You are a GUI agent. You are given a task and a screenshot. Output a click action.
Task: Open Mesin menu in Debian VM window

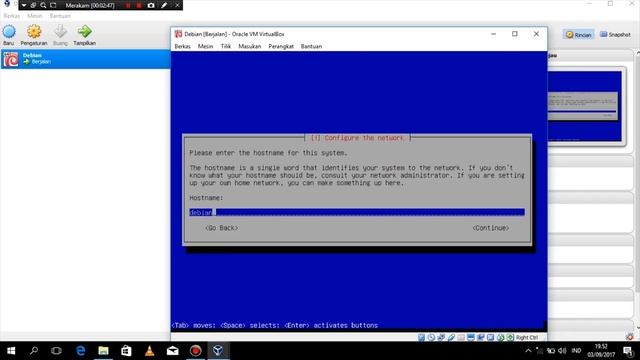pos(205,46)
